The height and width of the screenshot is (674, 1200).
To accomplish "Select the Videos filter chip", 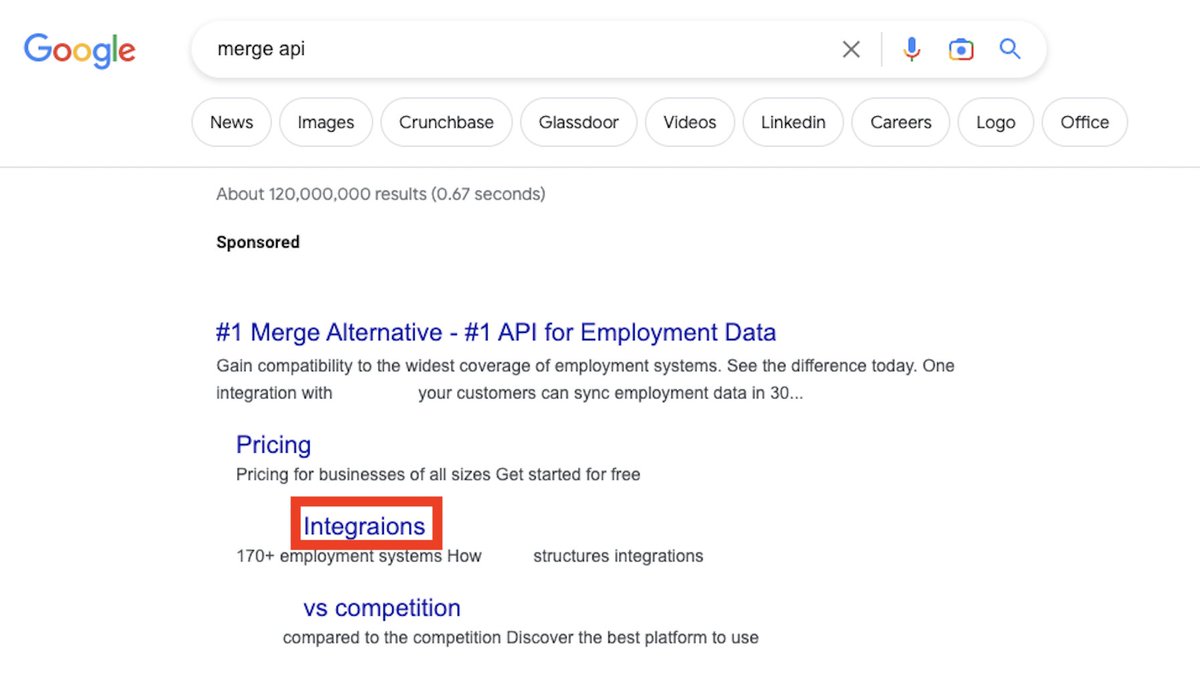I will tap(690, 123).
